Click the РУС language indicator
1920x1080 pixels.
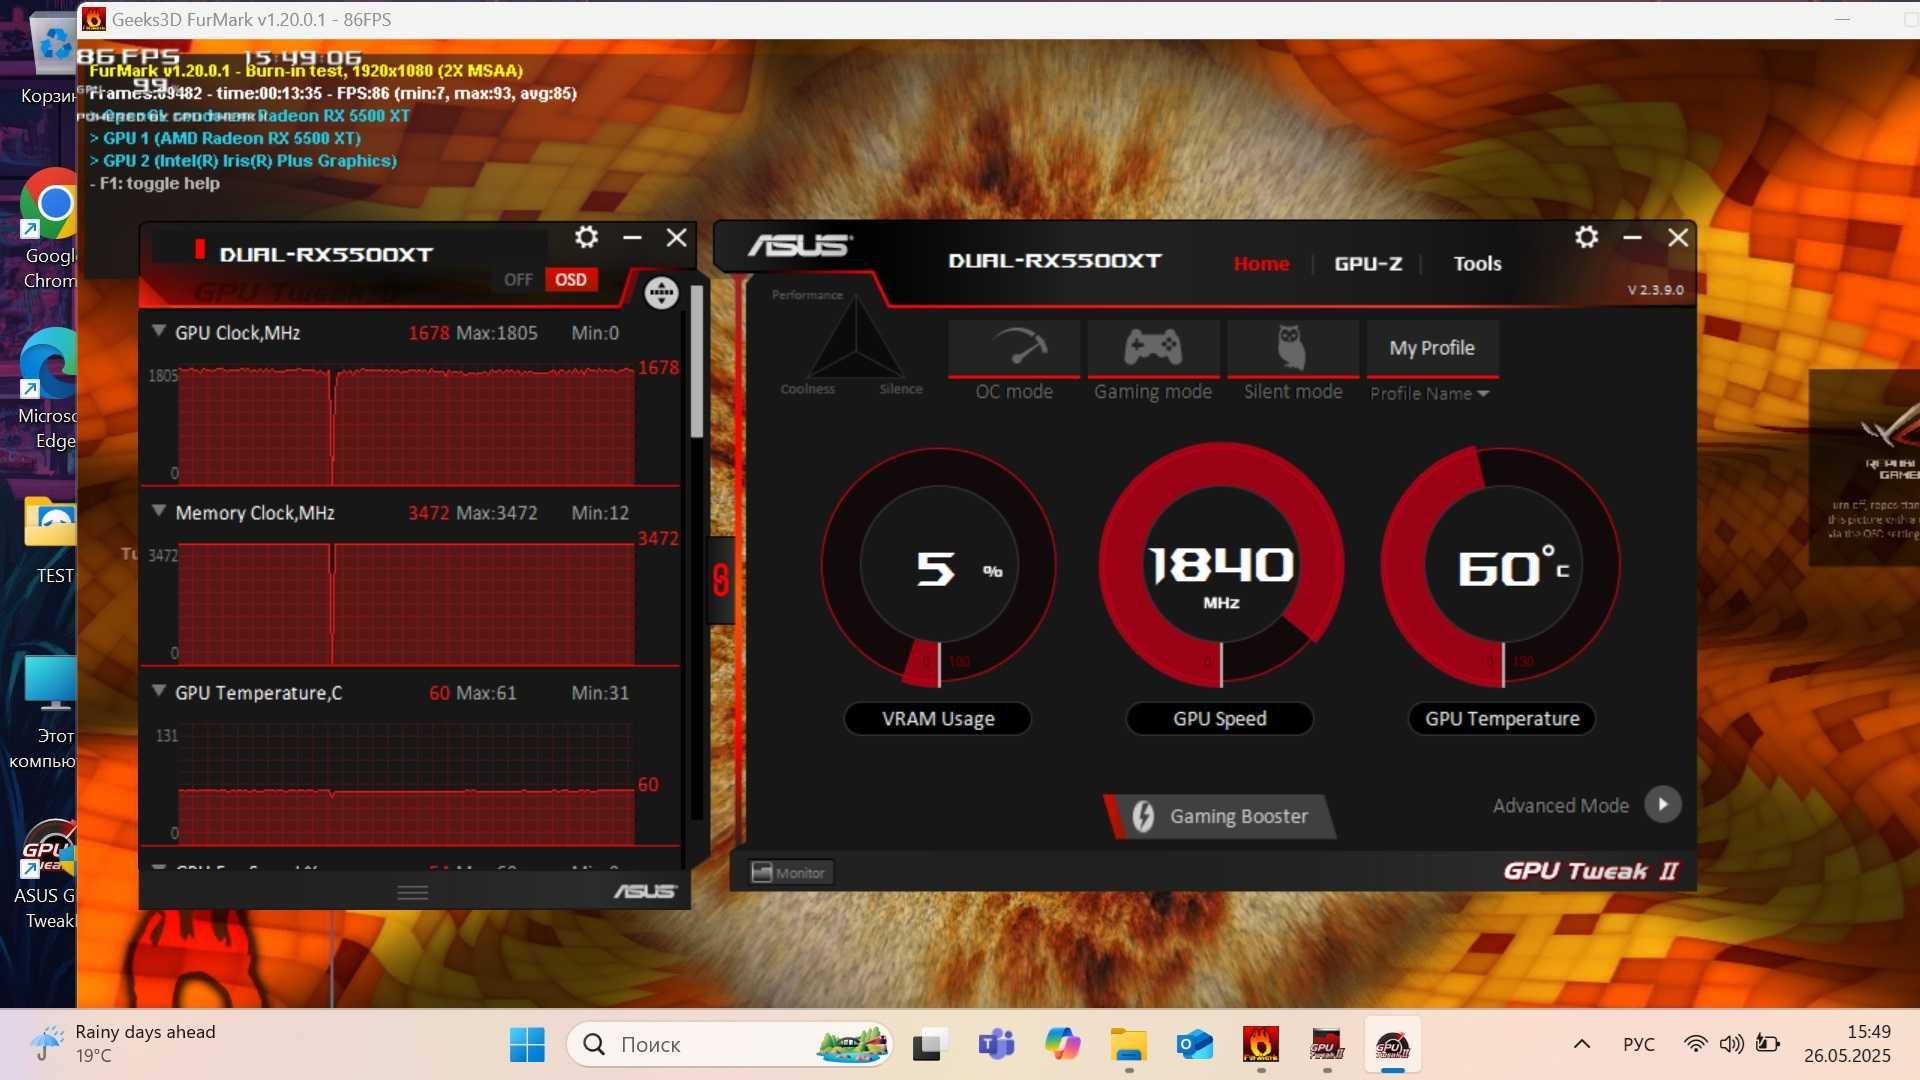coord(1638,1044)
